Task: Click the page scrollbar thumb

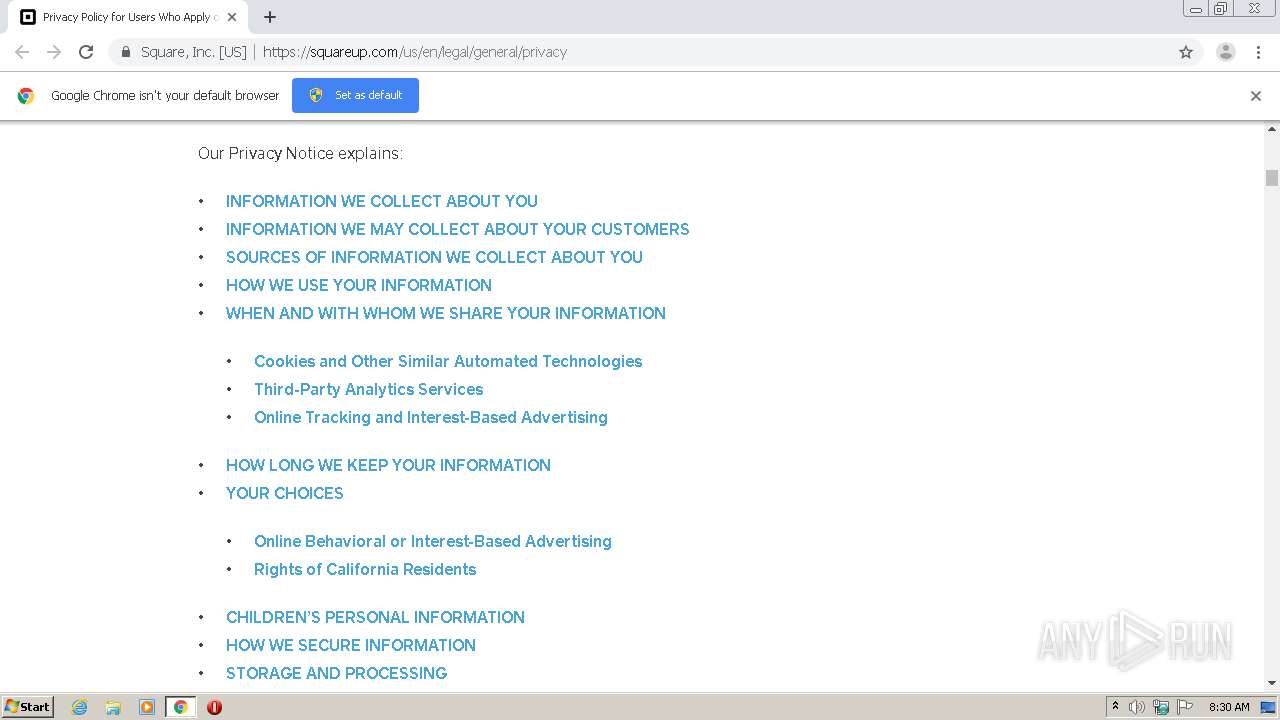Action: (1272, 178)
